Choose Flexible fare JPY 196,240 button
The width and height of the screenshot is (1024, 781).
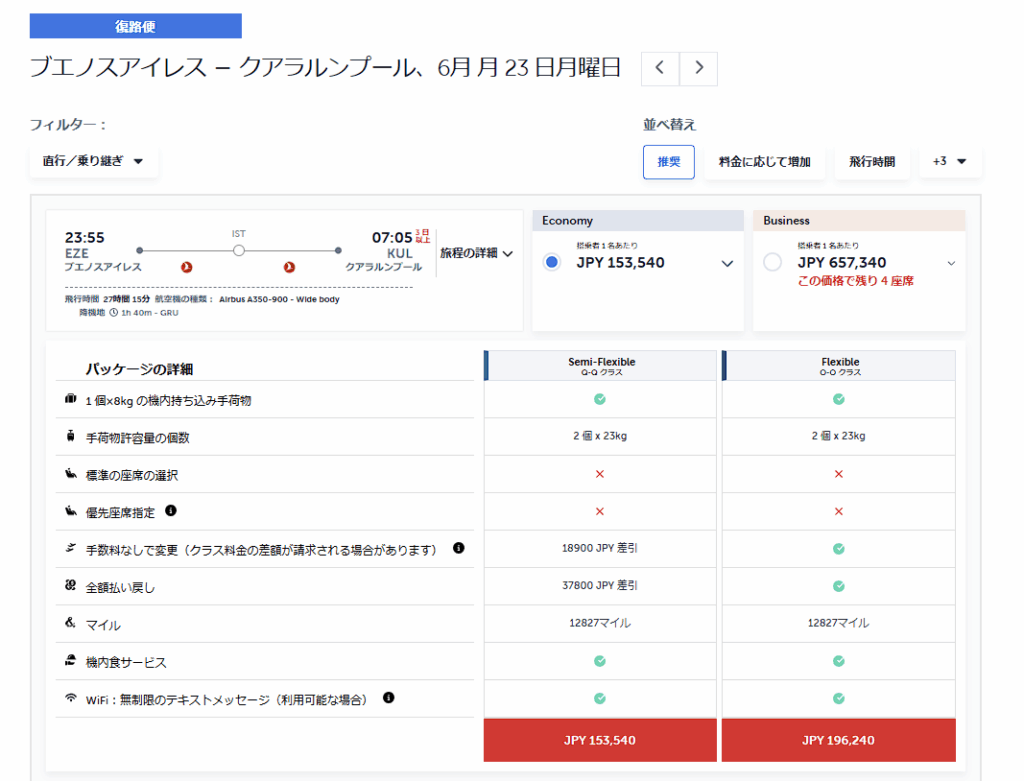tap(838, 740)
